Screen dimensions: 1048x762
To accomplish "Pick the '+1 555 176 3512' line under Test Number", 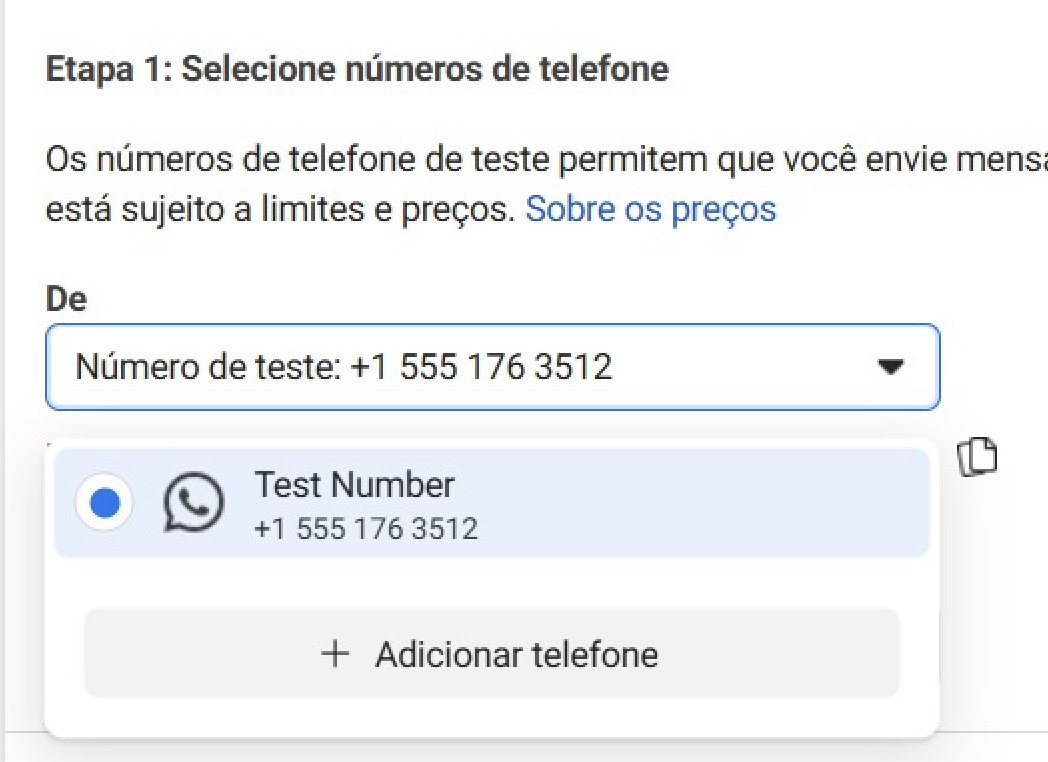I will click(x=366, y=528).
